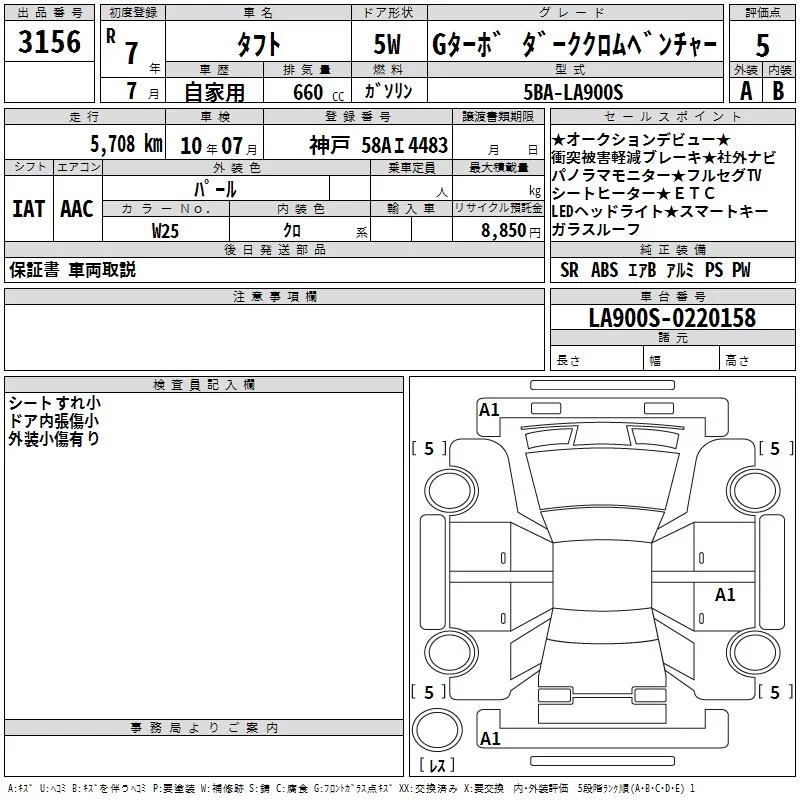Select chassis number LA900S-0220158
800x800 pixels.
click(672, 317)
